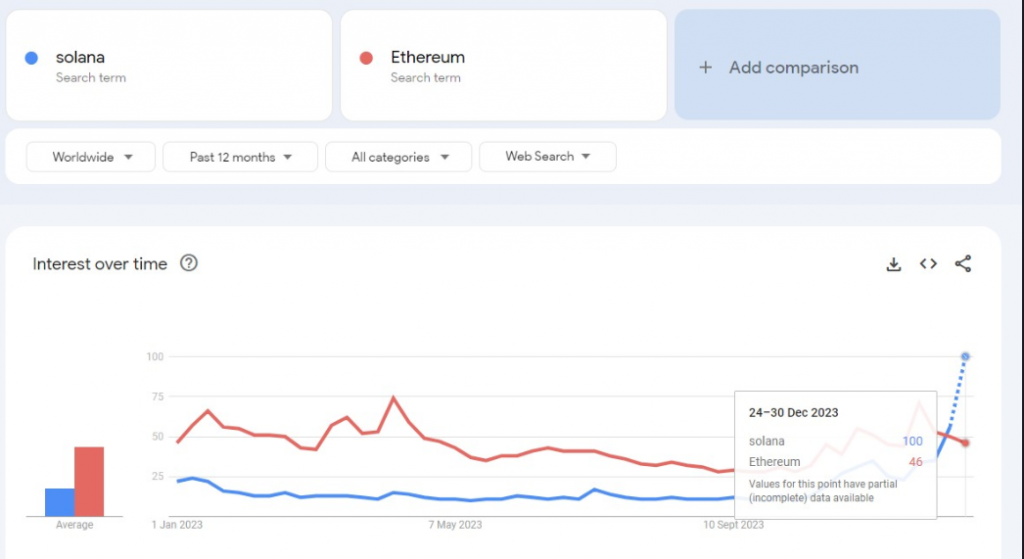The image size is (1024, 559).
Task: Click the Add comparison button
Action: pos(837,66)
